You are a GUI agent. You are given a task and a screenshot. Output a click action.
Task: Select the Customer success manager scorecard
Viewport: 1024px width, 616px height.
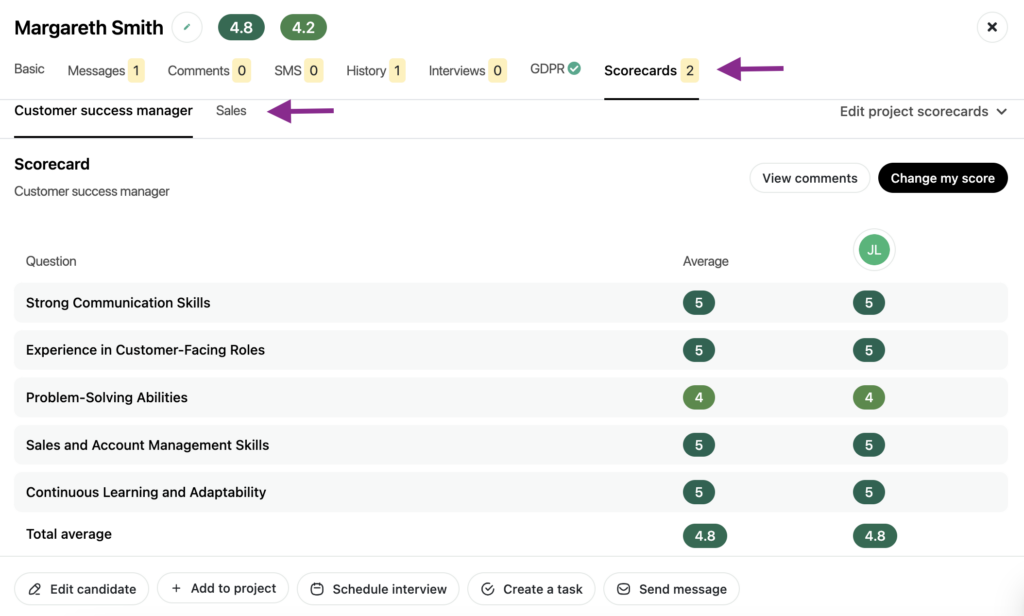coord(102,110)
